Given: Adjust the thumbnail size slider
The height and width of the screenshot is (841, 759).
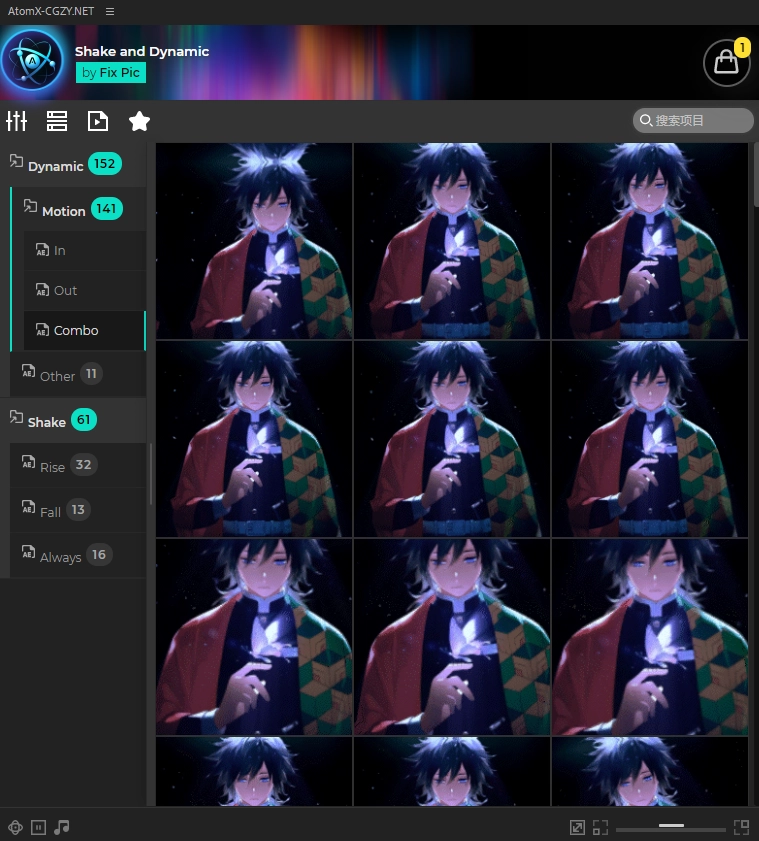Looking at the screenshot, I should [671, 826].
